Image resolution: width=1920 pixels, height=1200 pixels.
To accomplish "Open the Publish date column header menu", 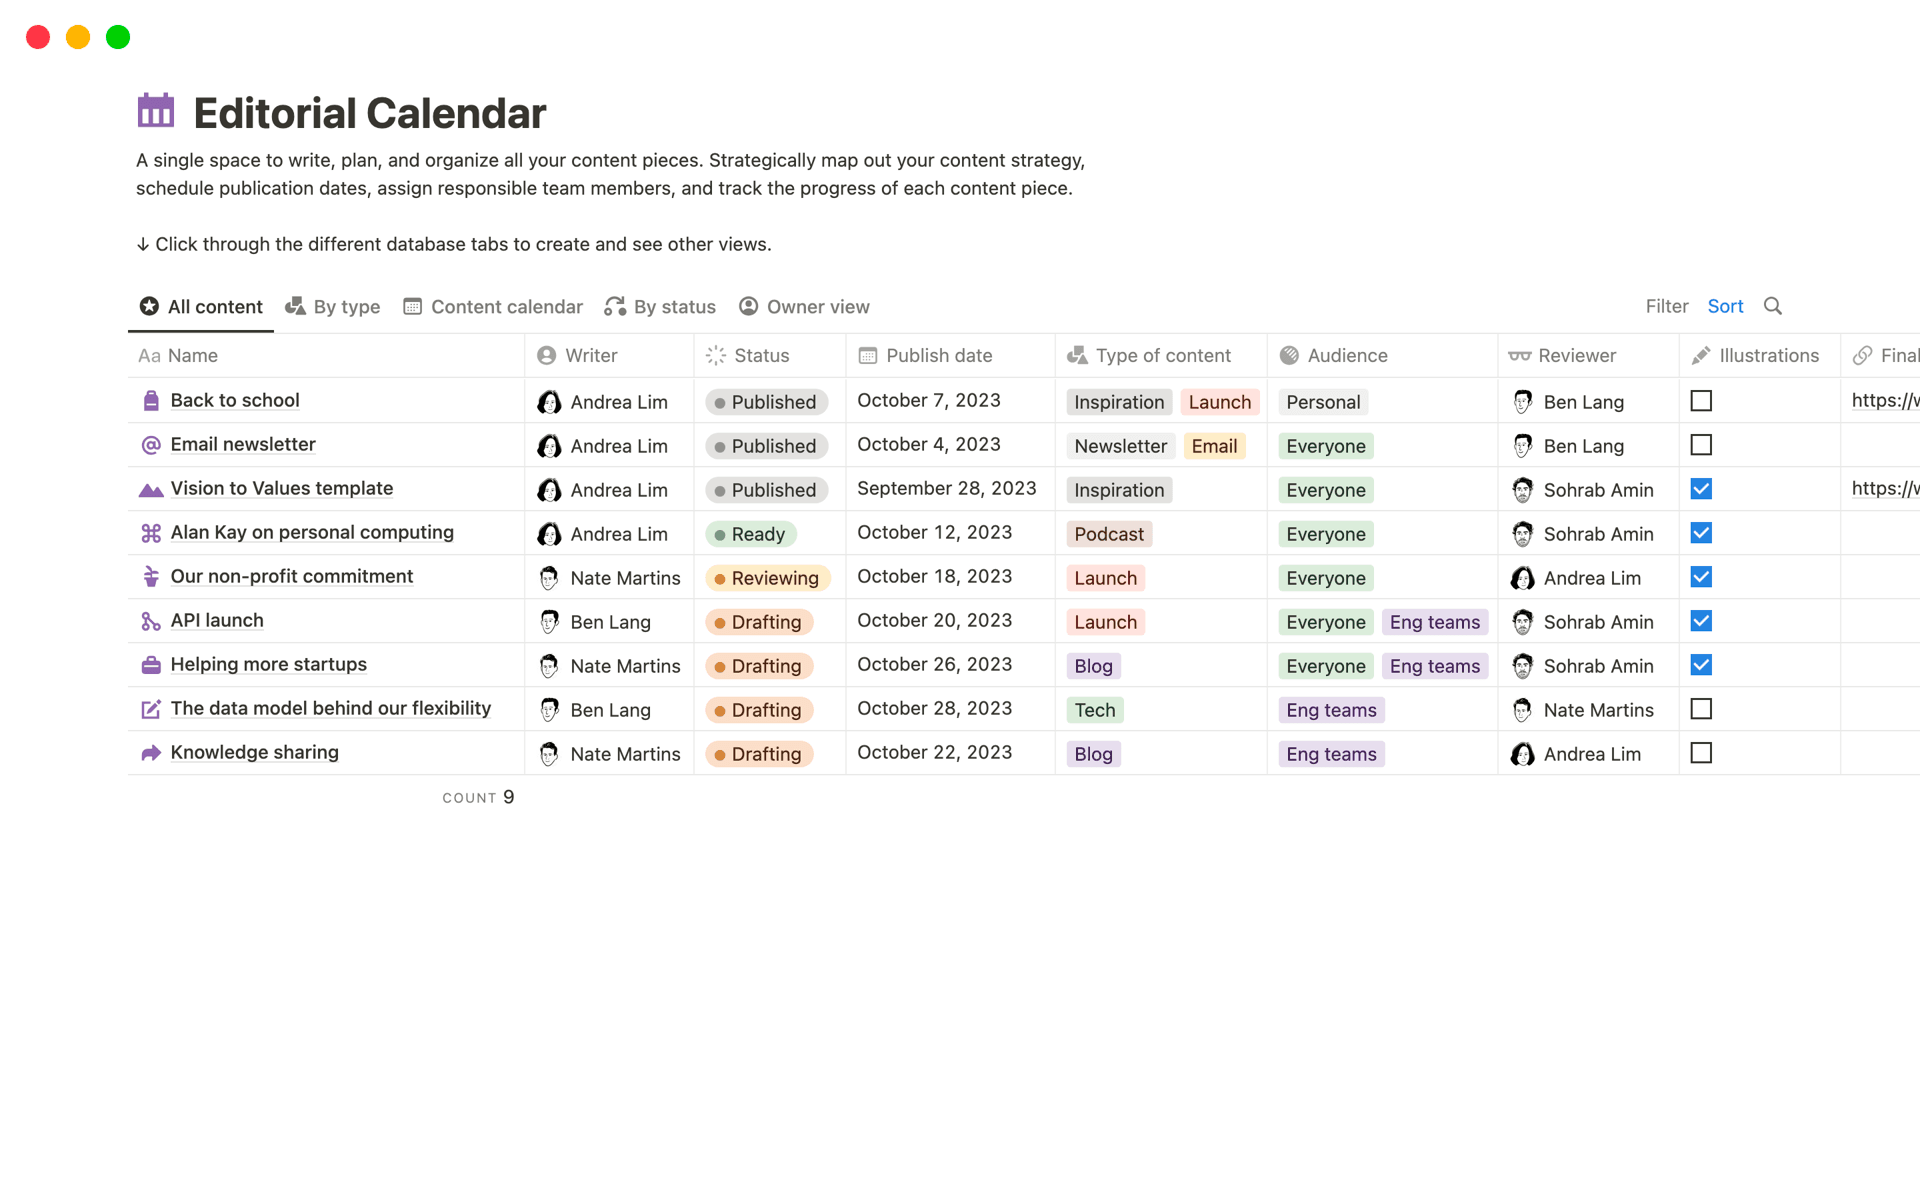I will point(938,355).
